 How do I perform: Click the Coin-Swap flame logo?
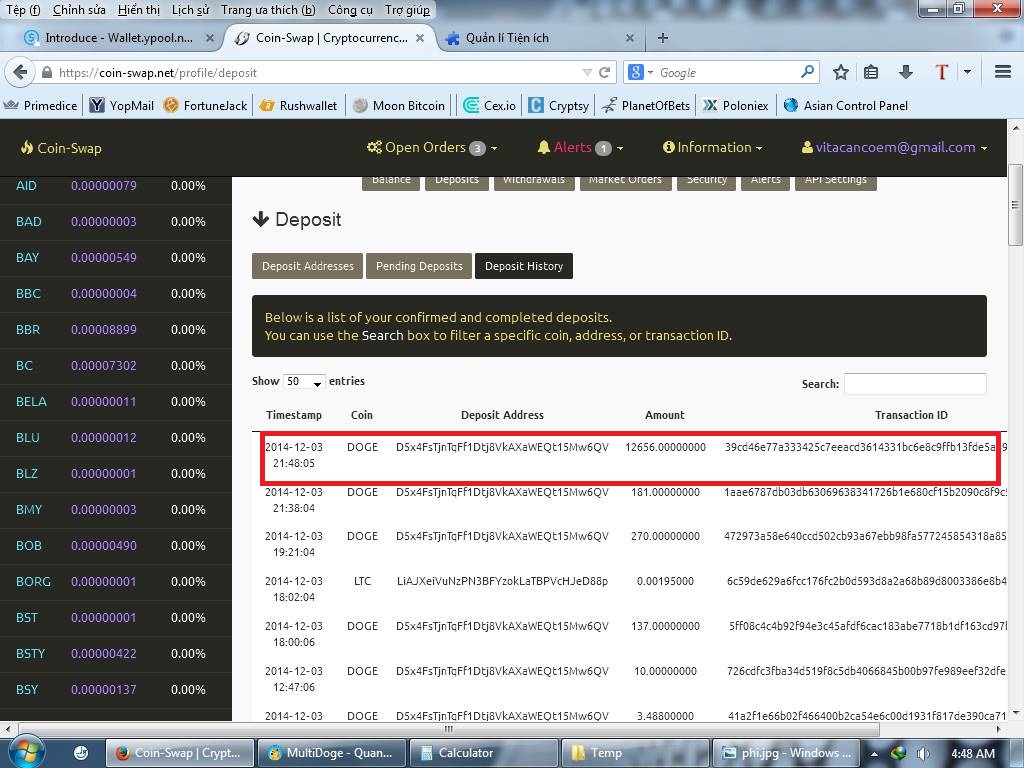coord(27,148)
